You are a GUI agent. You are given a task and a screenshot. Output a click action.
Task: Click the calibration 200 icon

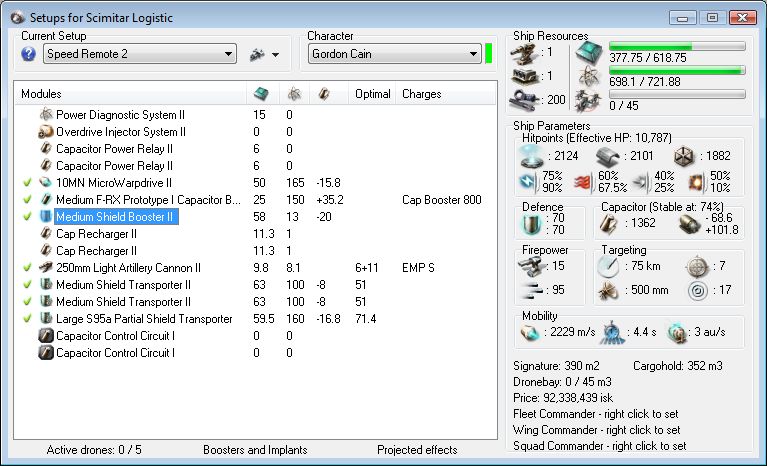(x=524, y=100)
